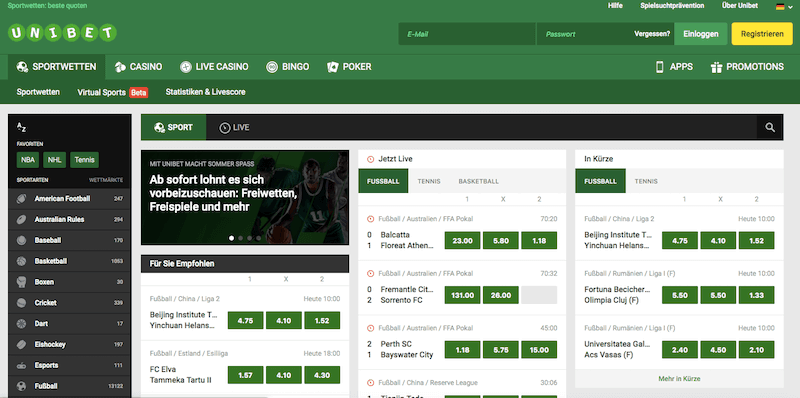Click the second carousel dot on promo banner

tap(240, 238)
